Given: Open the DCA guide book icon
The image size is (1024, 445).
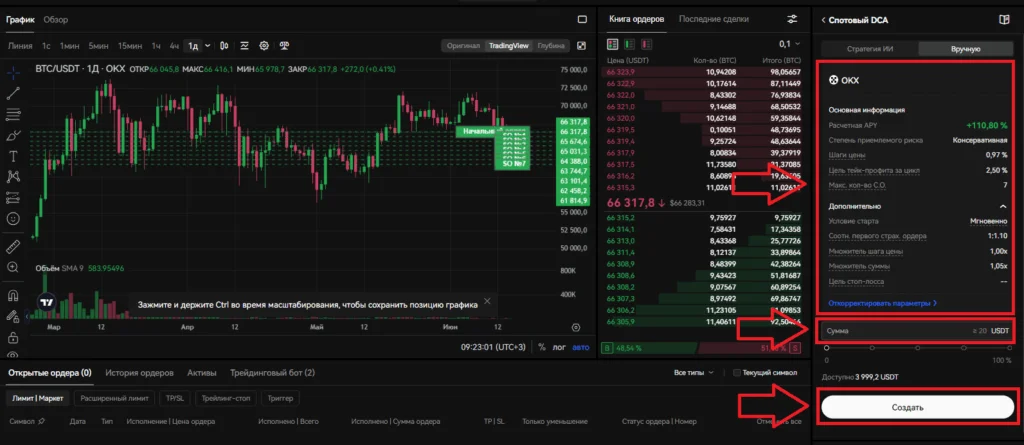Looking at the screenshot, I should coord(1004,20).
